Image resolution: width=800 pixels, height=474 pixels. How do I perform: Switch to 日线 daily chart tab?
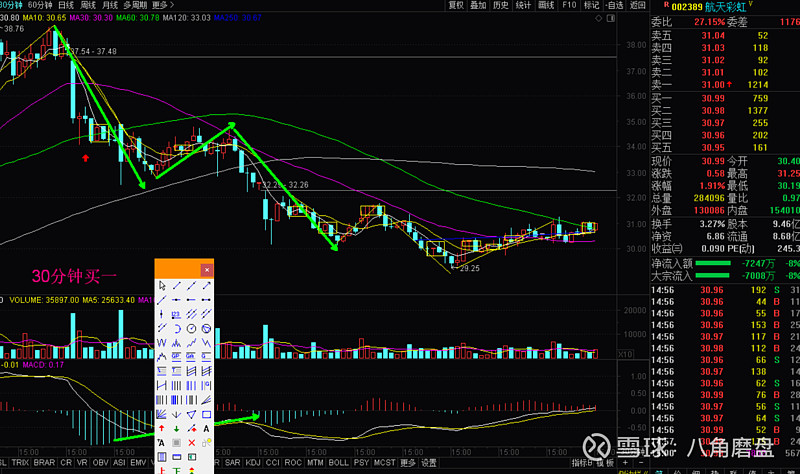pyautogui.click(x=66, y=5)
